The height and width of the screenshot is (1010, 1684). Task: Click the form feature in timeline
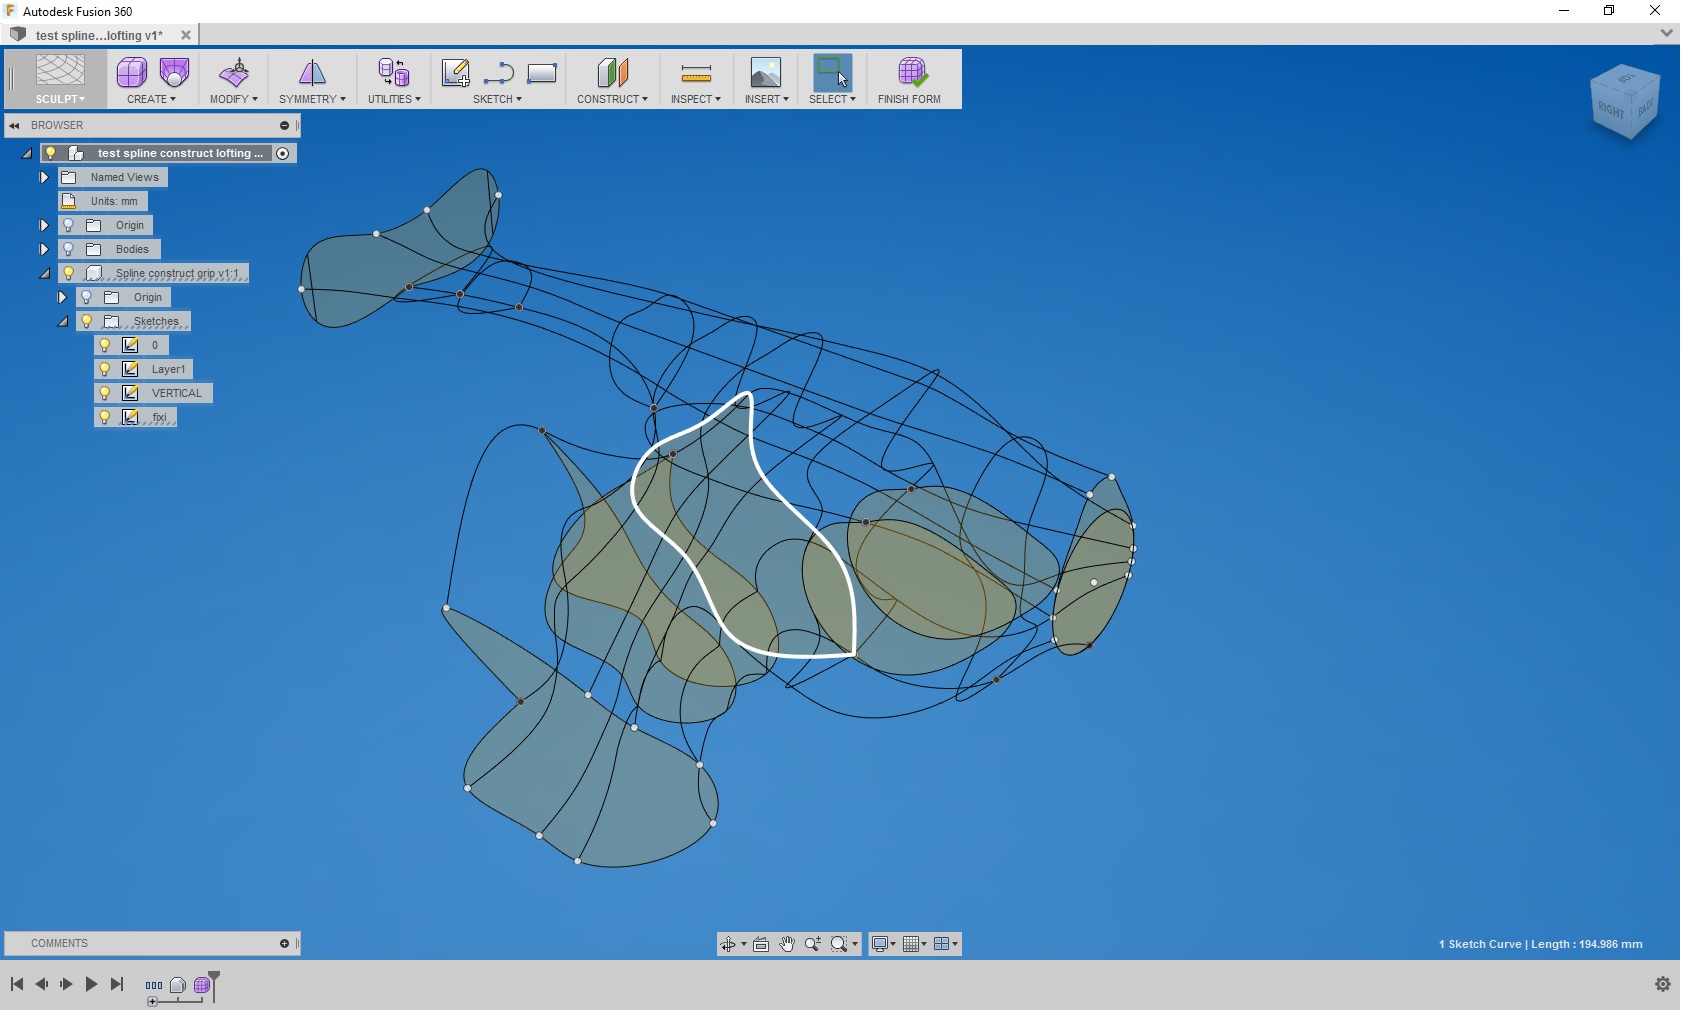coord(202,985)
